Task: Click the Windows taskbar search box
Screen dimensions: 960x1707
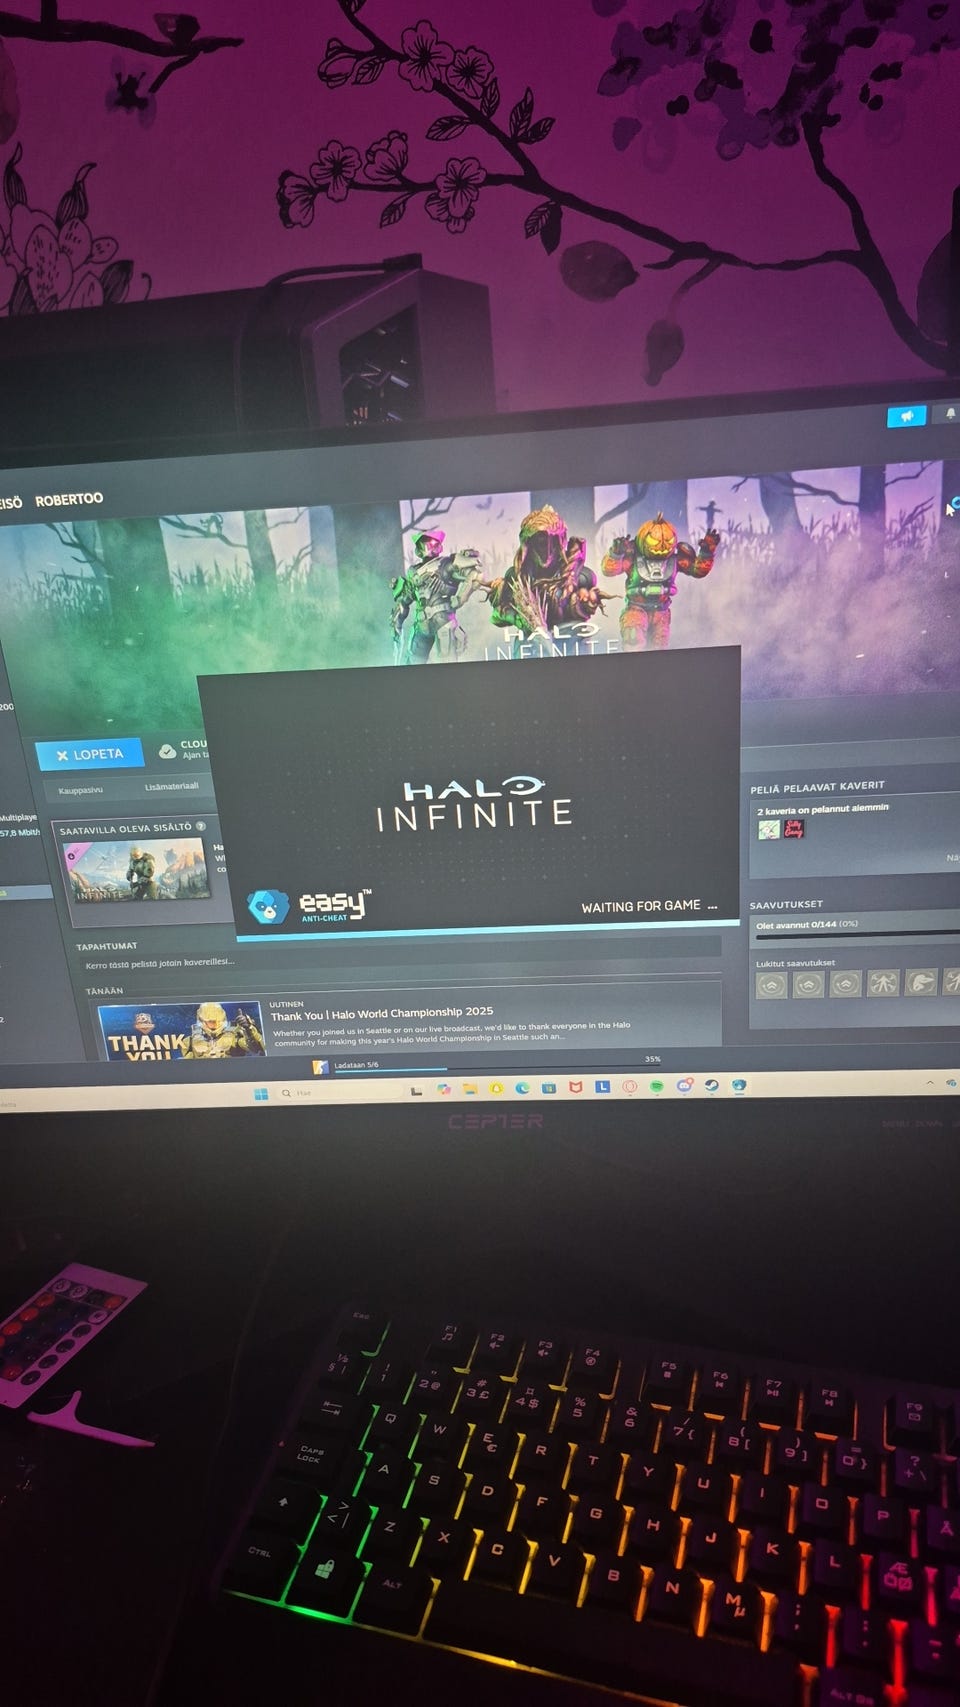Action: pyautogui.click(x=338, y=1093)
